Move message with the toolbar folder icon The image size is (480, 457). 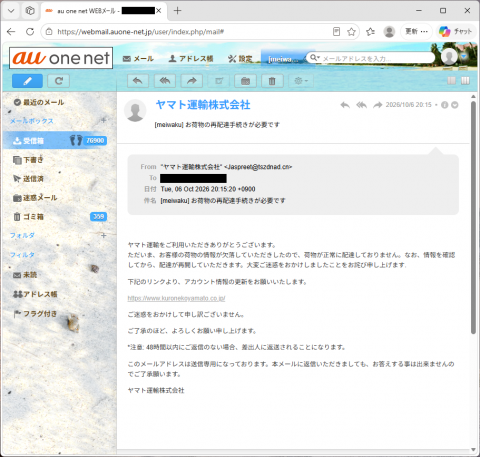click(x=245, y=81)
